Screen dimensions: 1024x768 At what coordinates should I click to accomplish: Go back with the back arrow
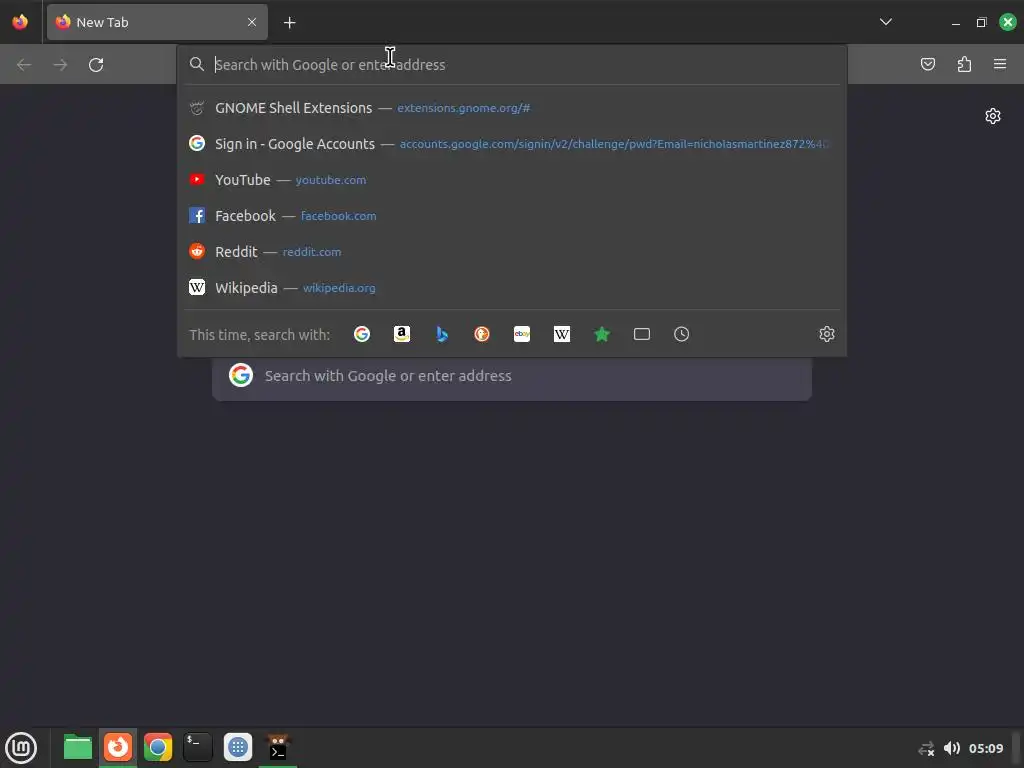click(24, 65)
